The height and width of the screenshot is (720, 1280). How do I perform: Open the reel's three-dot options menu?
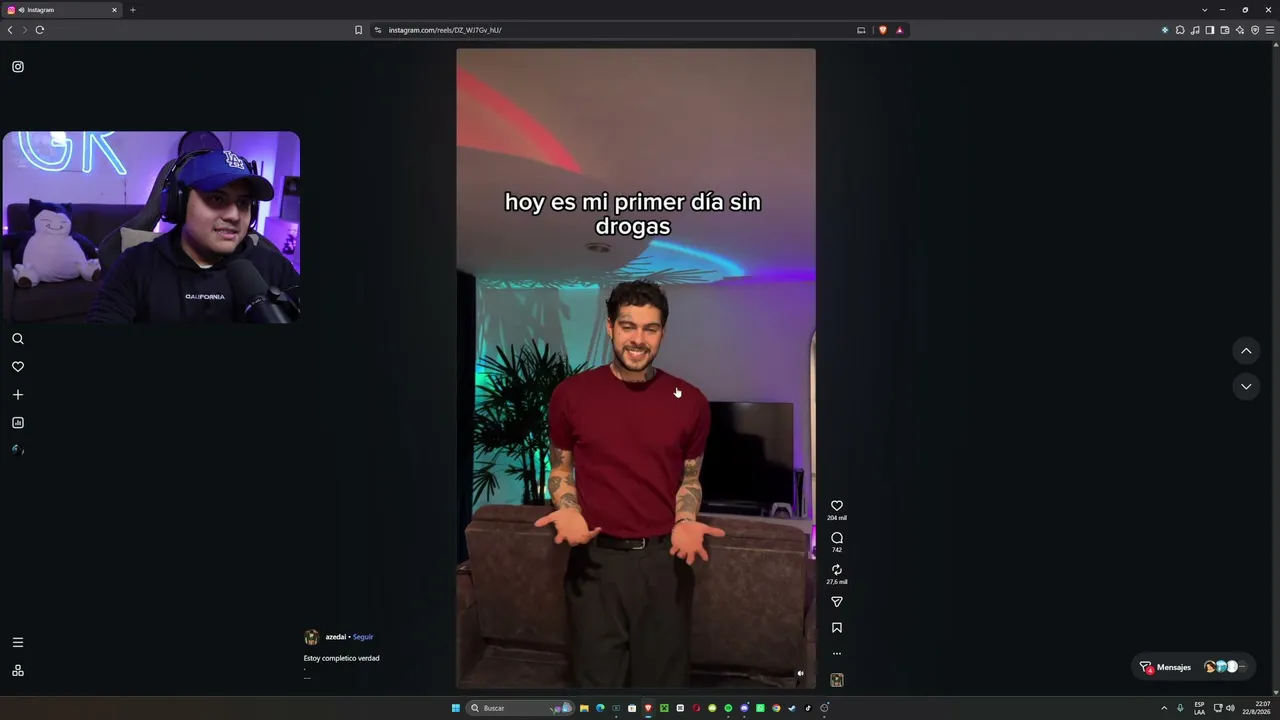point(837,654)
